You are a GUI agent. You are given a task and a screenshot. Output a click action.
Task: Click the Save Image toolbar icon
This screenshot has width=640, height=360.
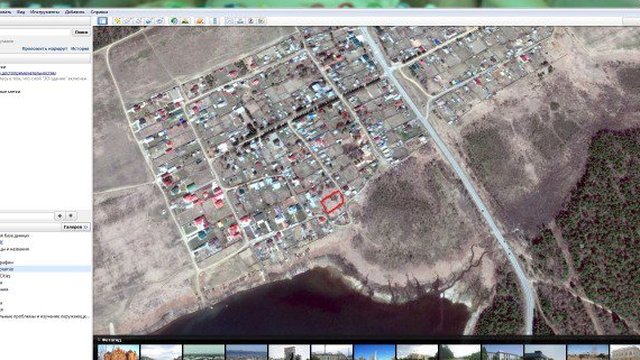click(251, 21)
